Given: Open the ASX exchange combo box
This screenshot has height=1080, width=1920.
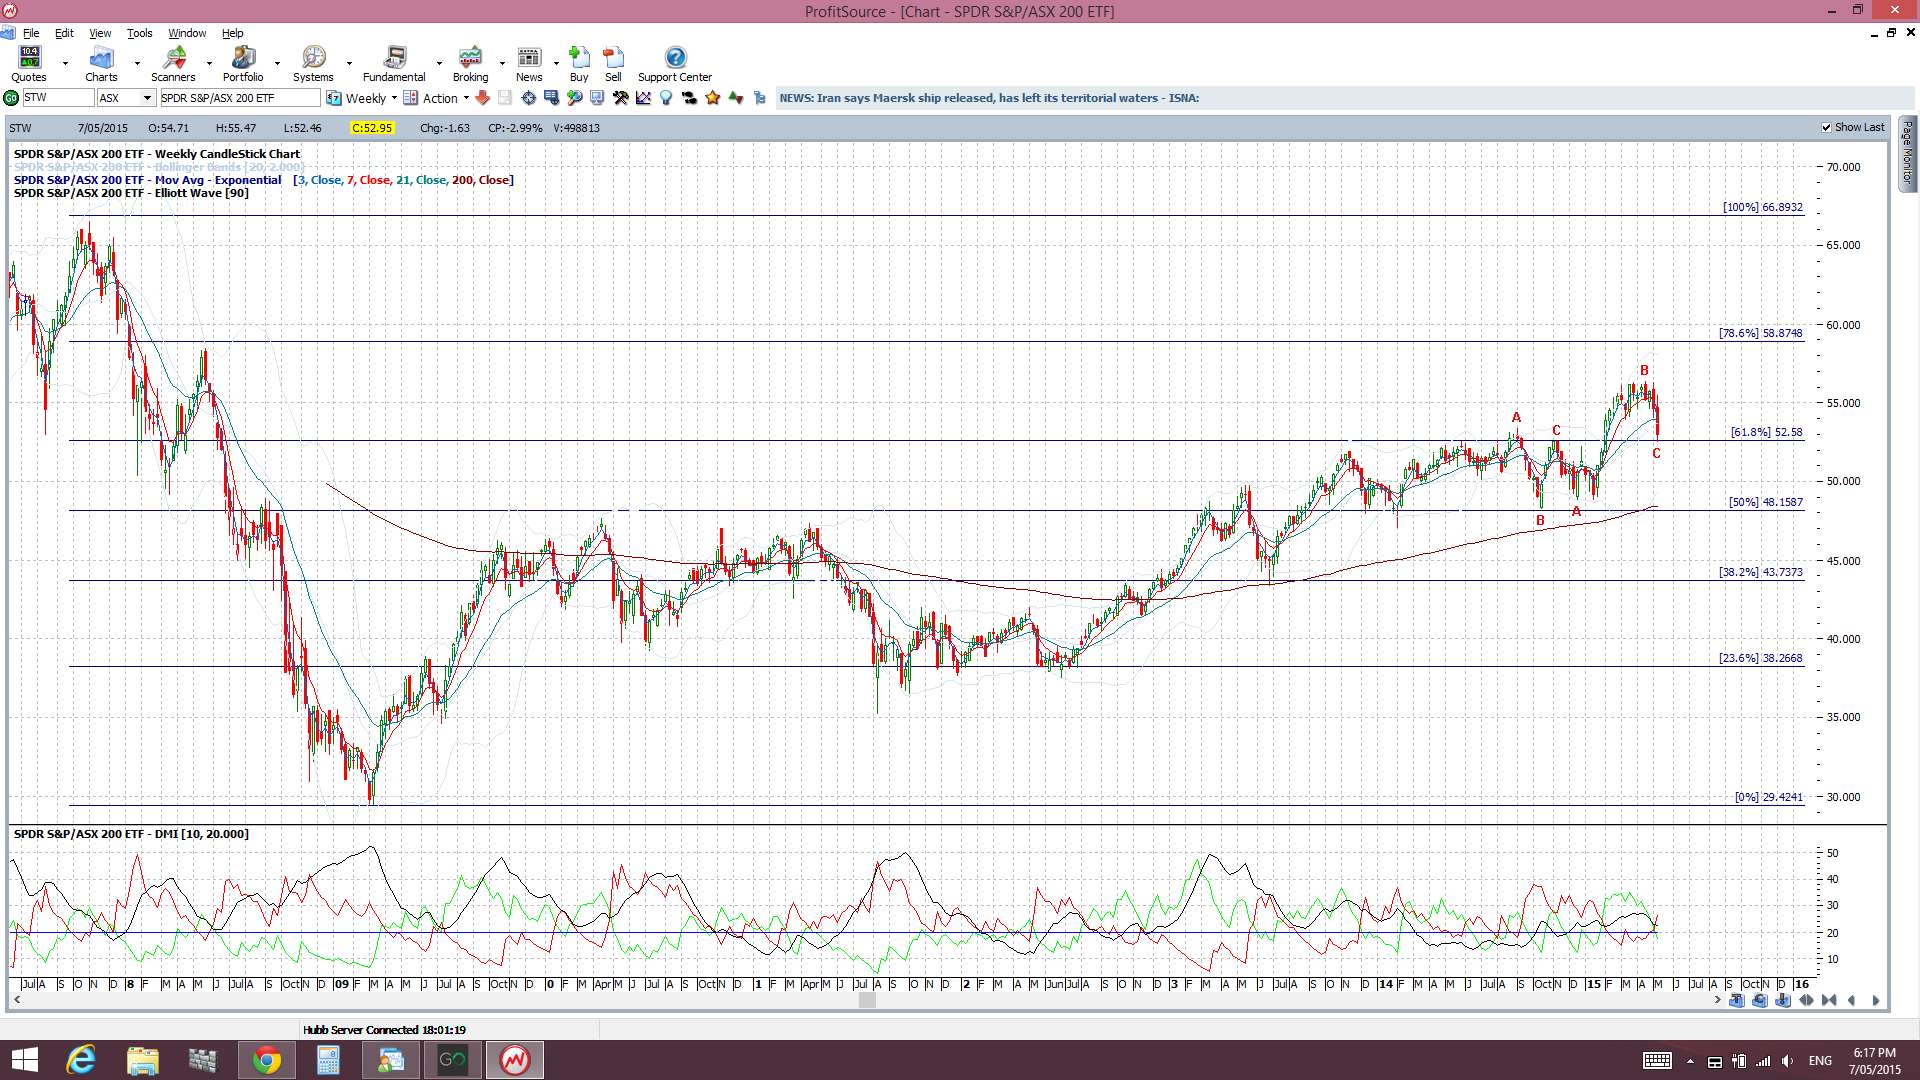Looking at the screenshot, I should (126, 98).
